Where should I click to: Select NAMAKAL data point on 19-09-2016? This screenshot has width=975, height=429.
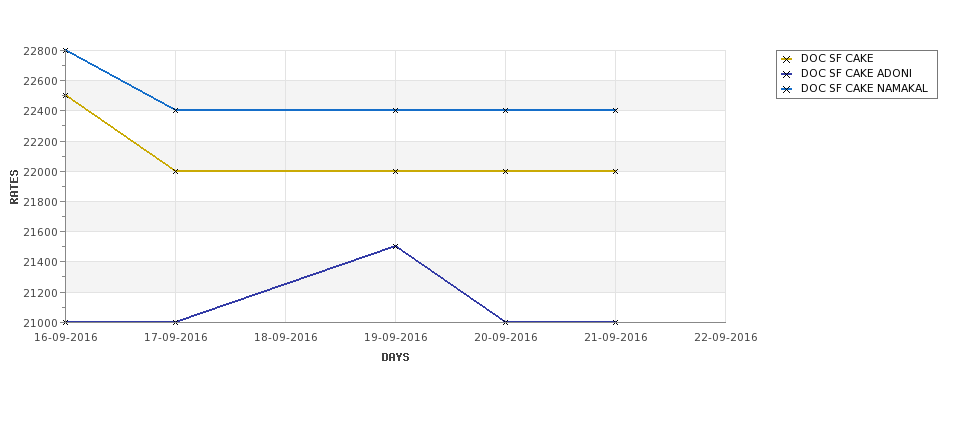[x=395, y=110]
